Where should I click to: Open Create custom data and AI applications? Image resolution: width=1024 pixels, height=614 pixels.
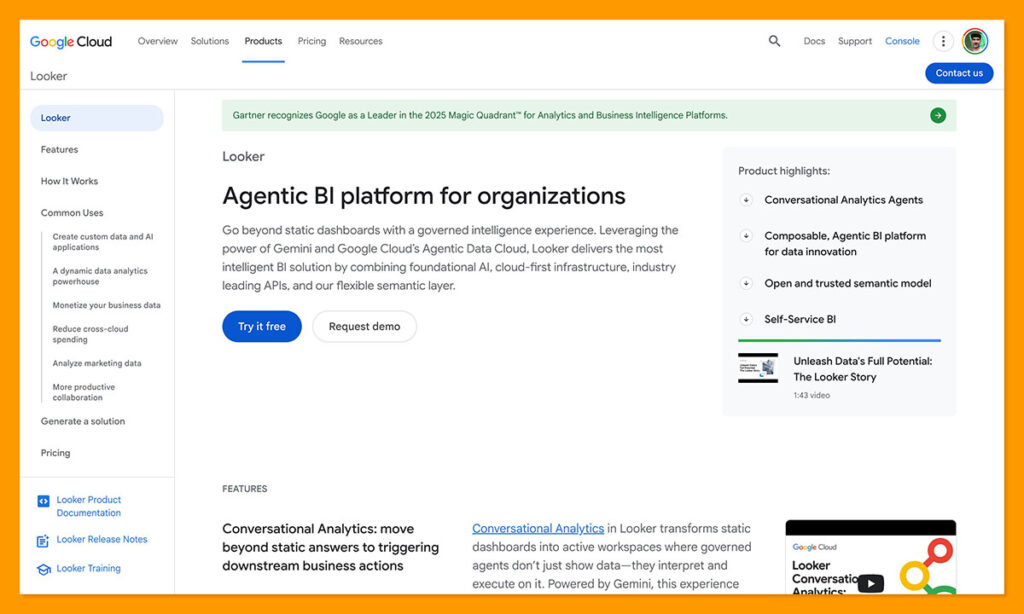click(103, 242)
